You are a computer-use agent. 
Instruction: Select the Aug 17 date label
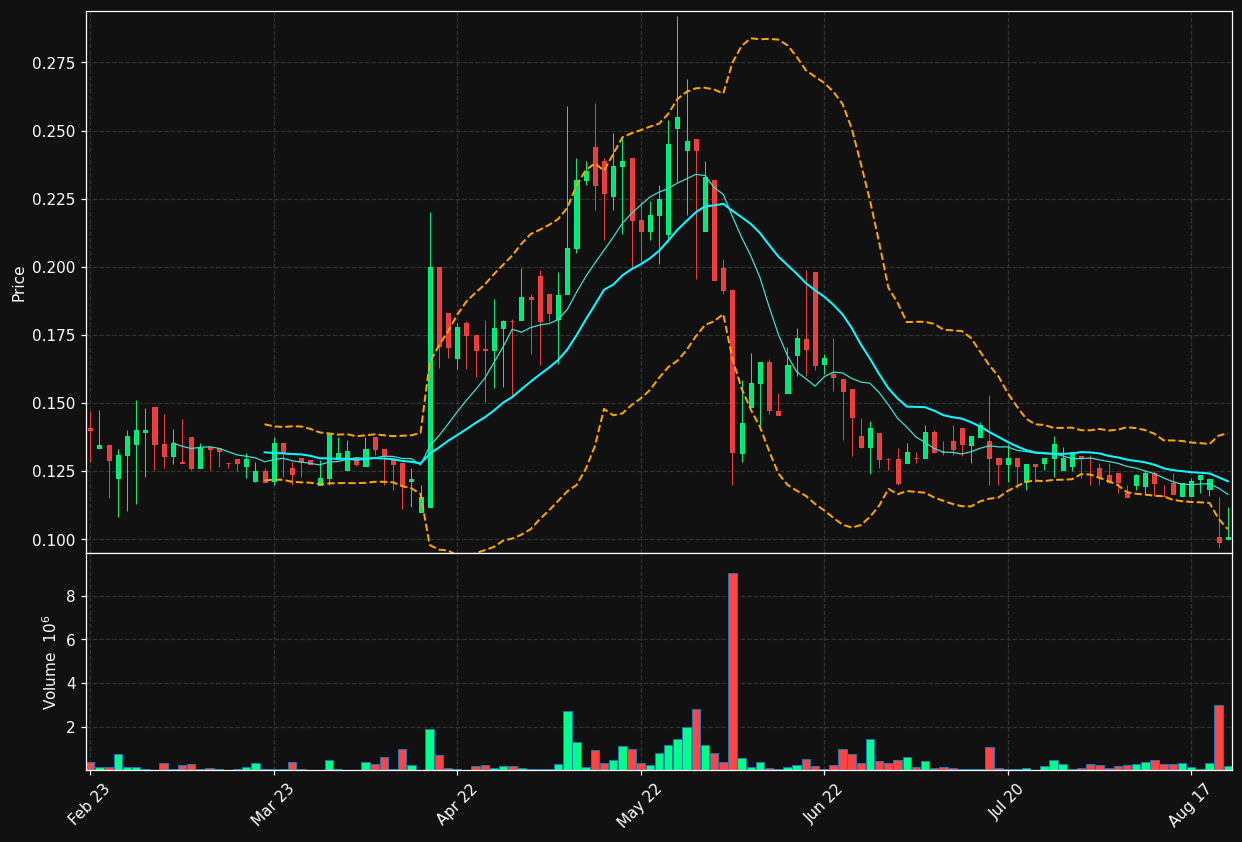[1190, 803]
